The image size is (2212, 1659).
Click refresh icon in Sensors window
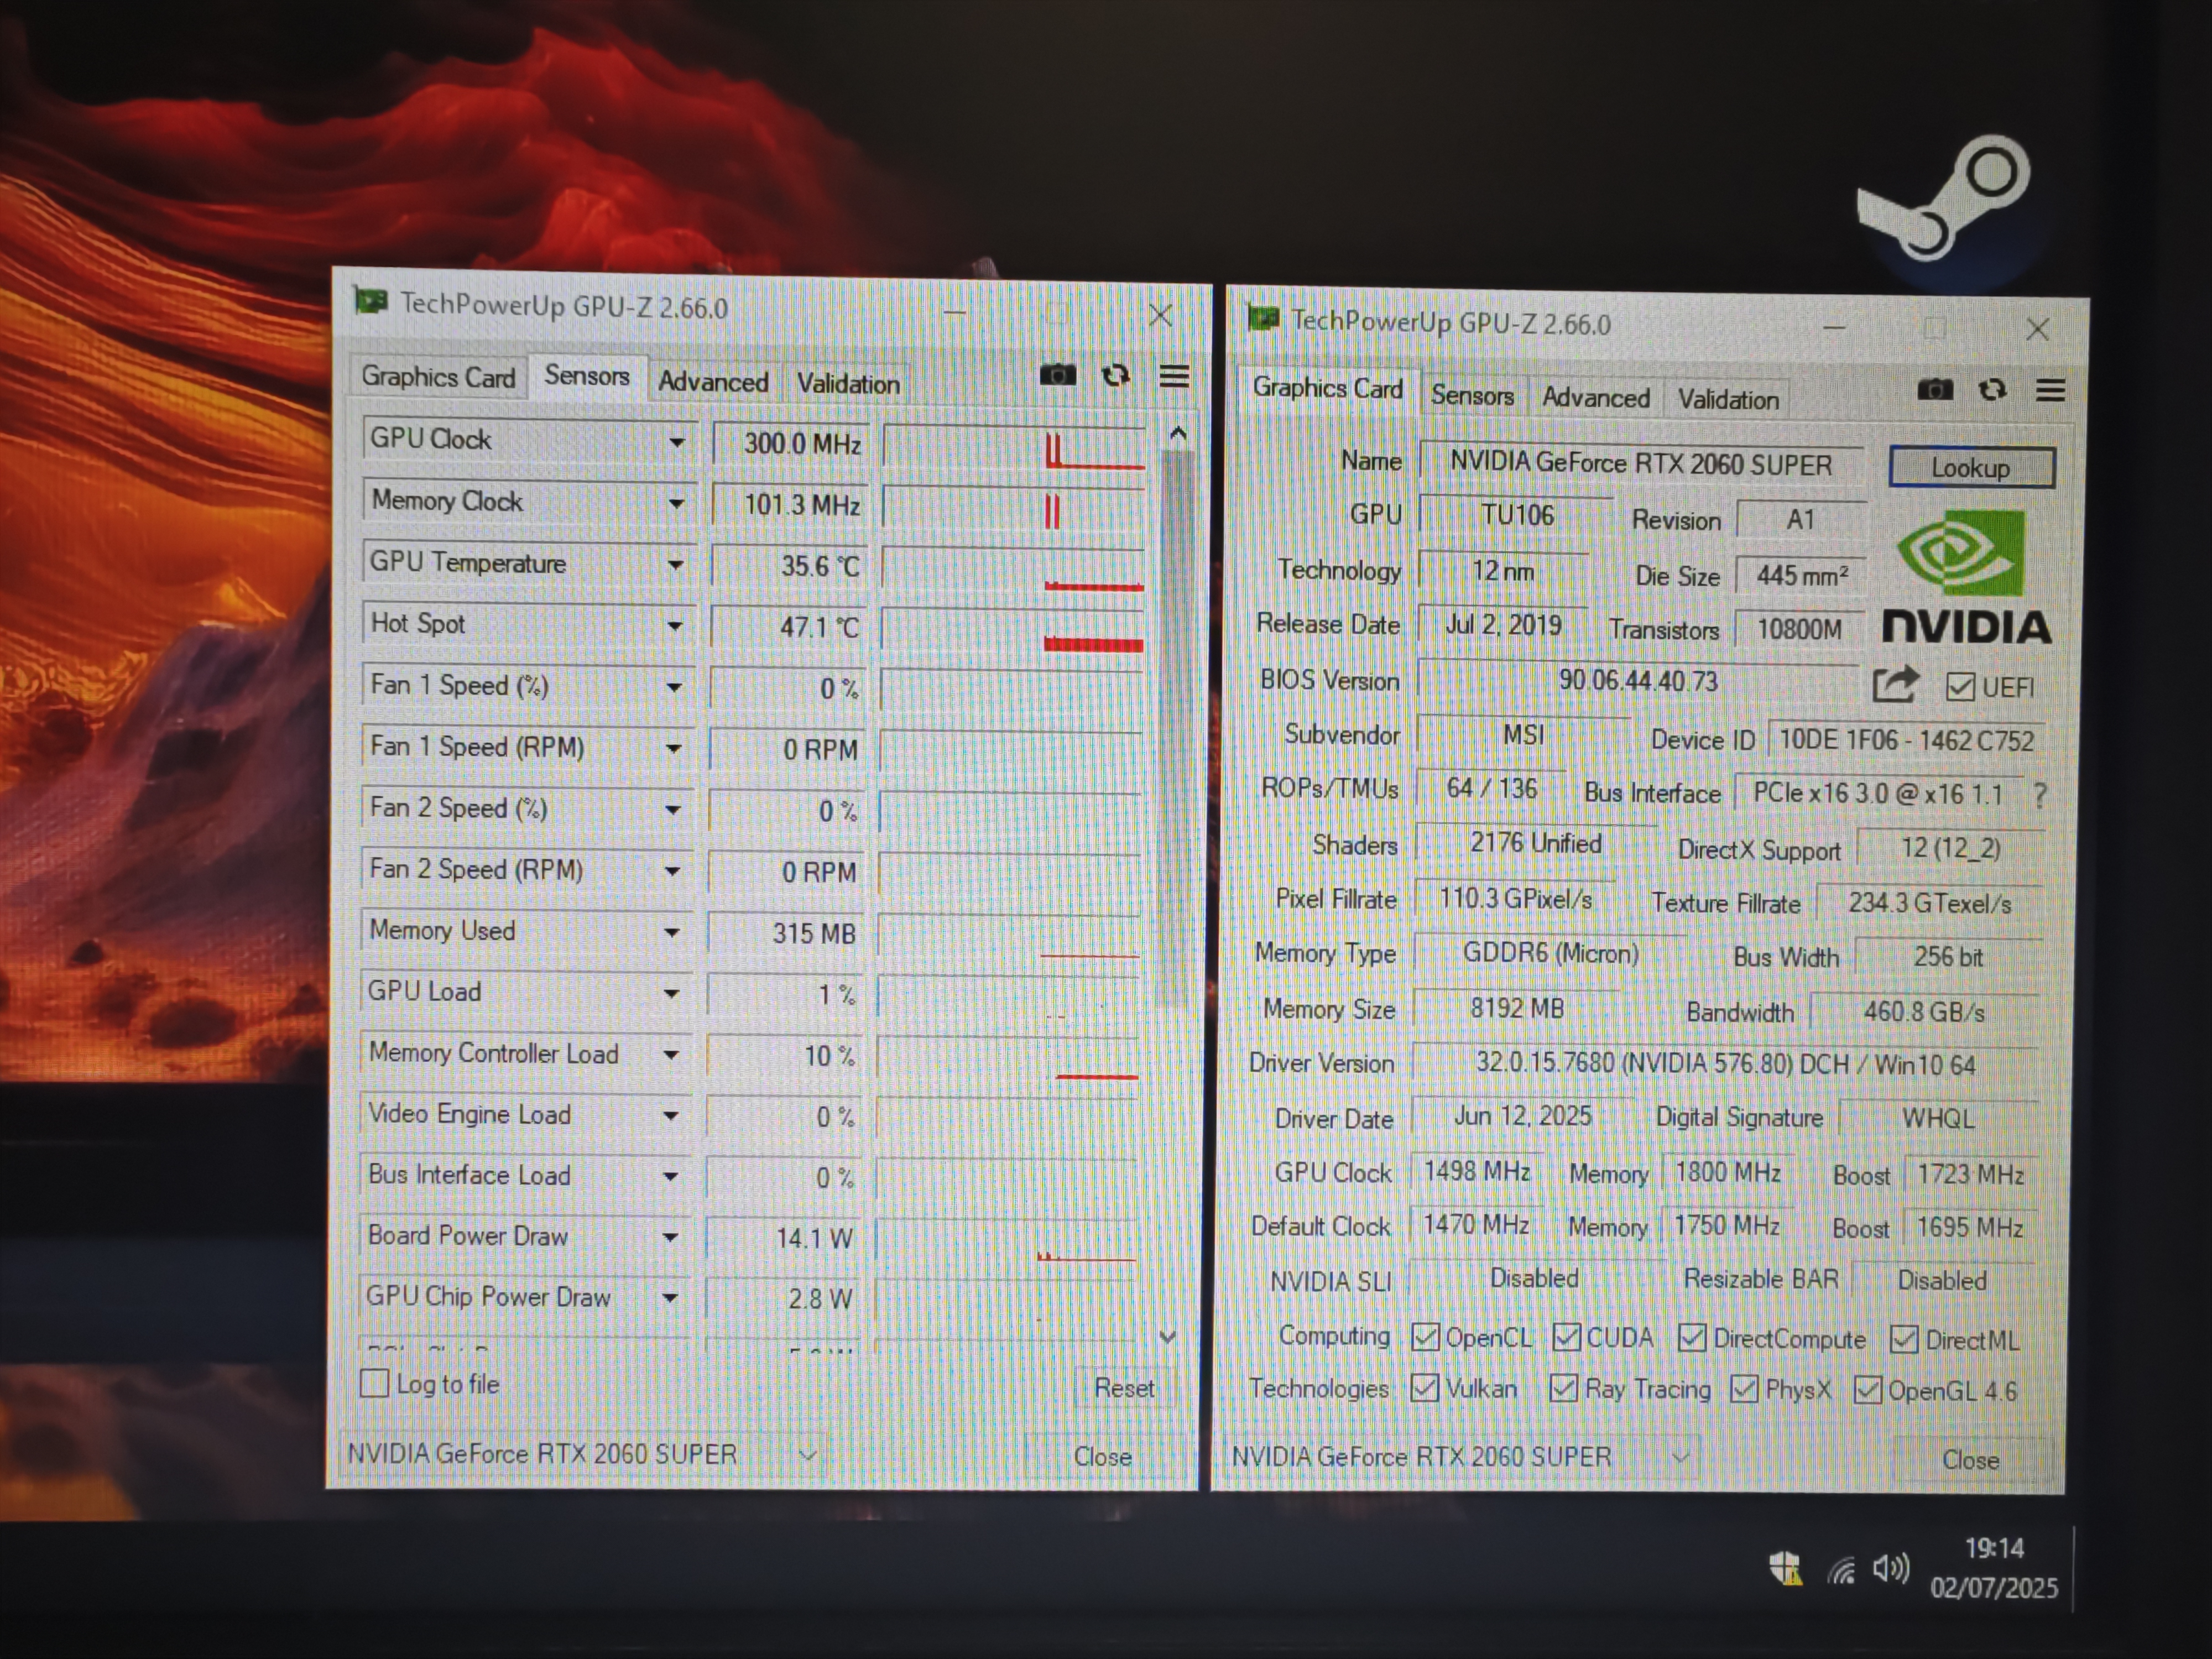click(1115, 375)
